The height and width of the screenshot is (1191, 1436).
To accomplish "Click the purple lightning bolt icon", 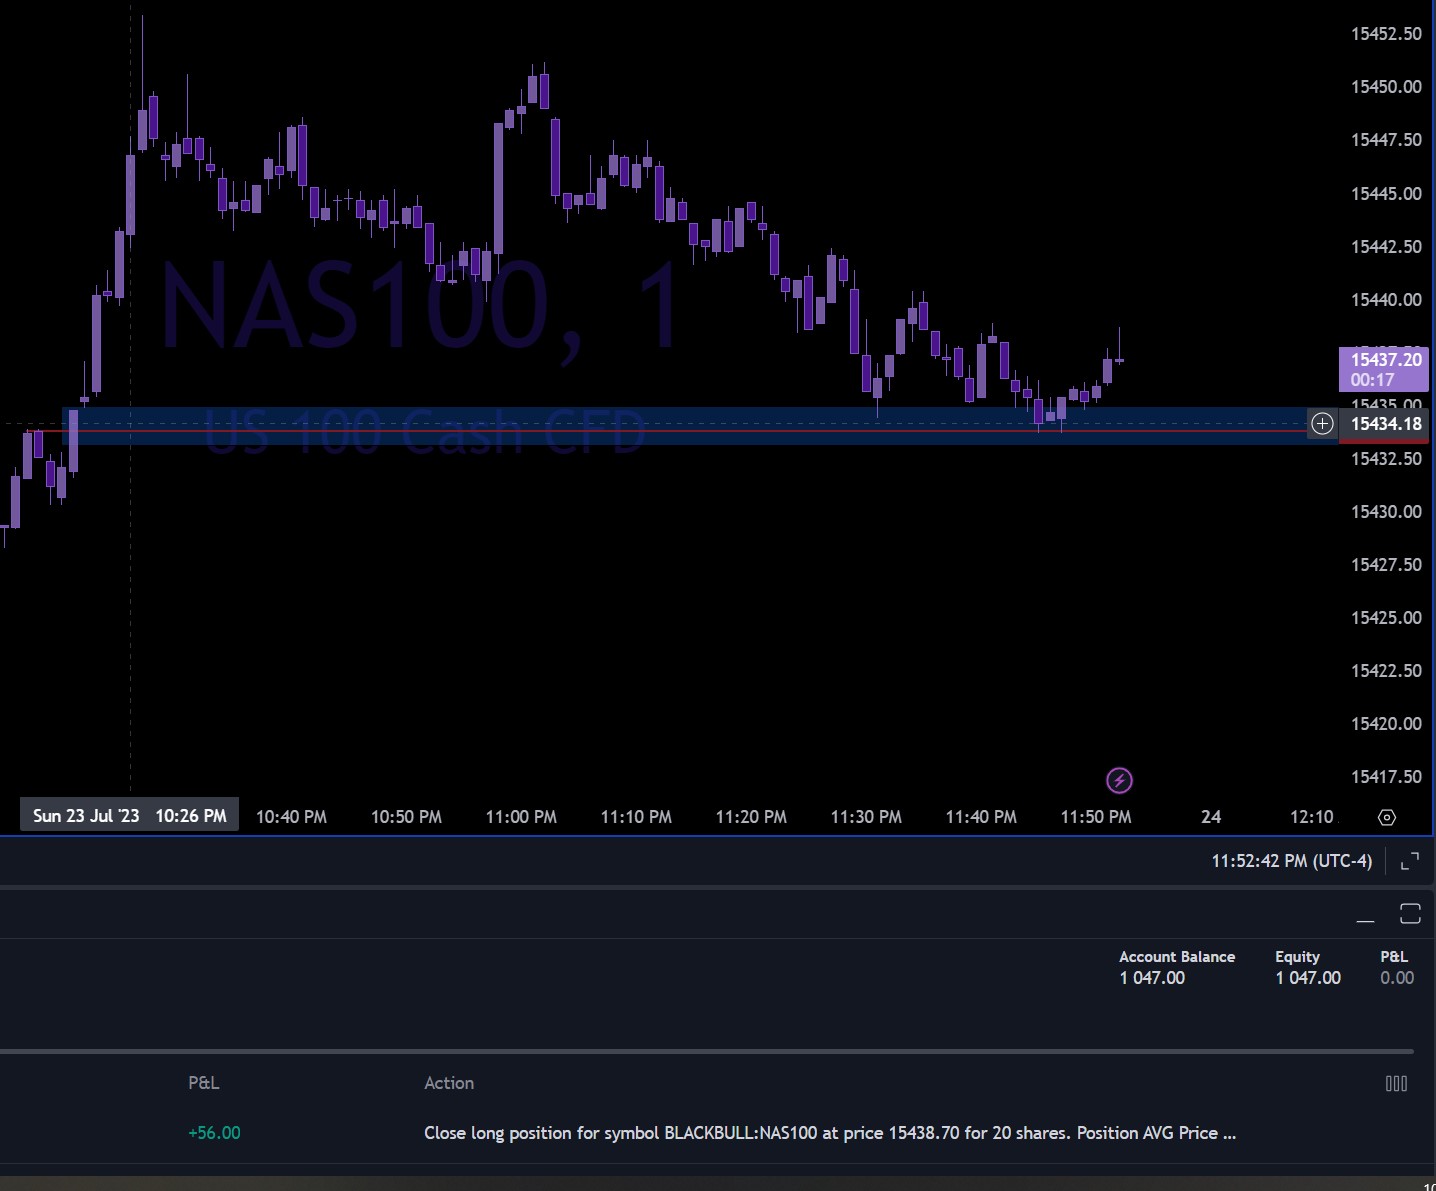I will [1119, 780].
